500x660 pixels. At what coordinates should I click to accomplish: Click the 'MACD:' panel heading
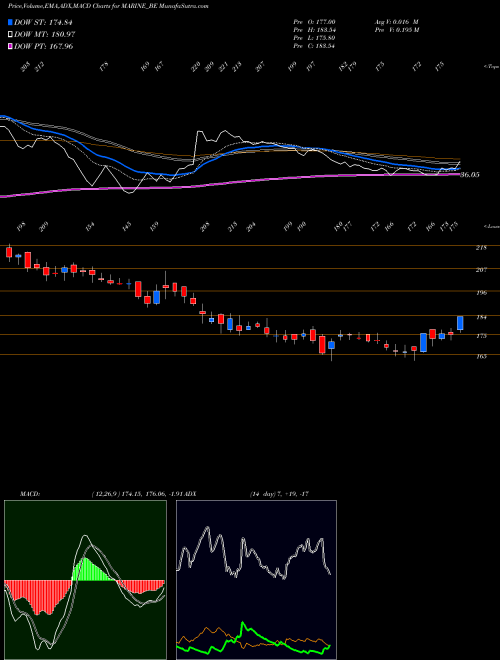pyautogui.click(x=30, y=494)
